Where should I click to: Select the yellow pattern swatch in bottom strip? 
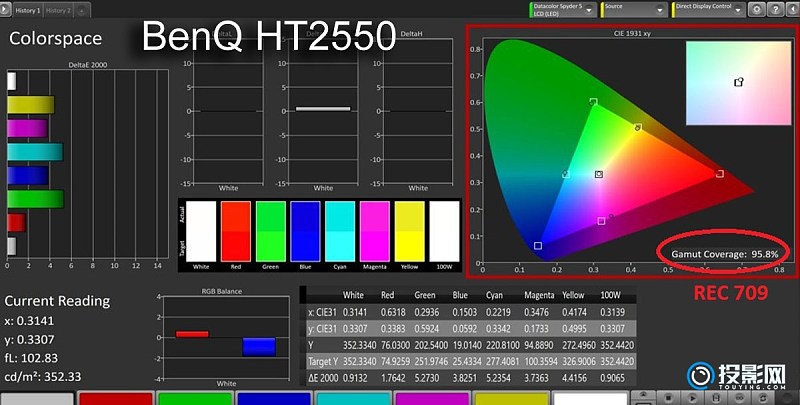point(510,399)
